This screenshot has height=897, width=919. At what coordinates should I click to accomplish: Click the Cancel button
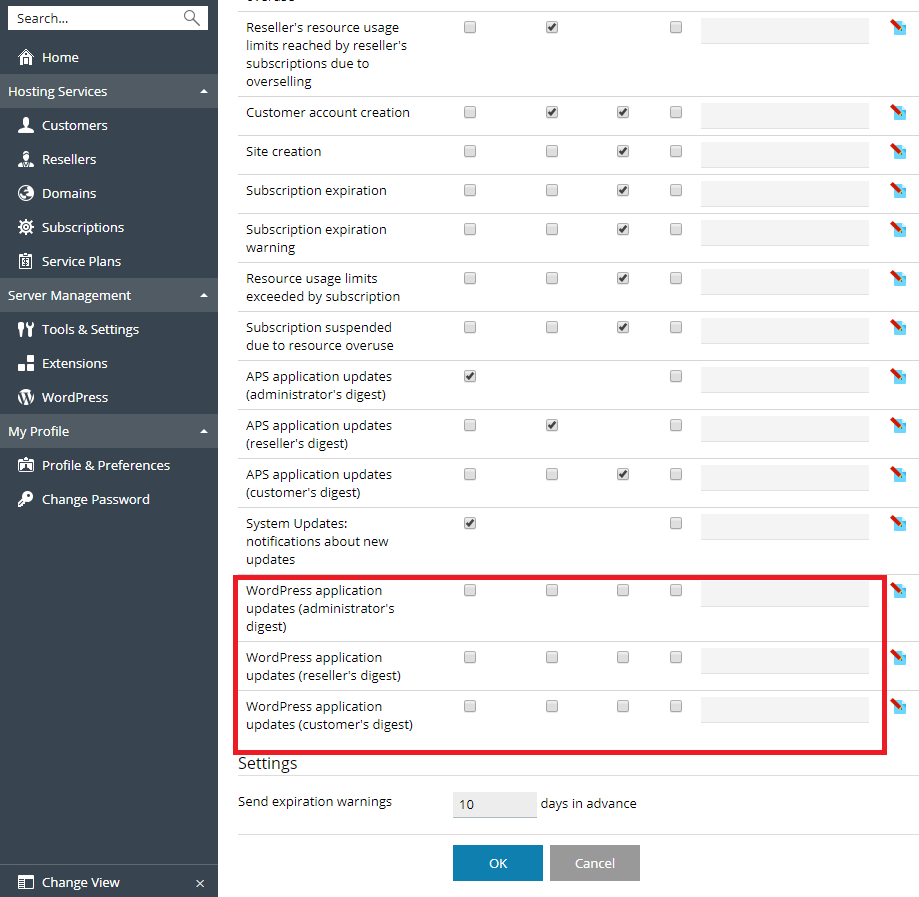coord(594,863)
